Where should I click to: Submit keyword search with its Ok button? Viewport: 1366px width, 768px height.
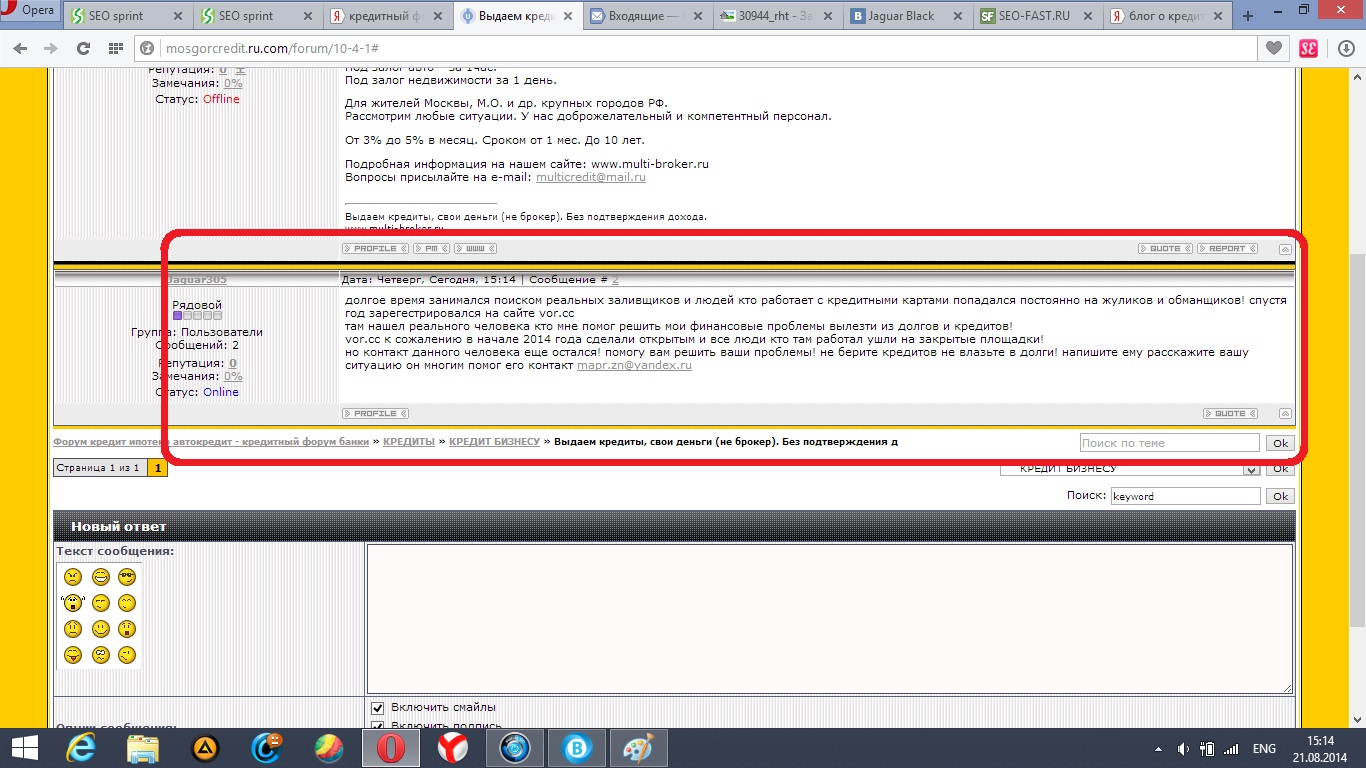pos(1280,496)
